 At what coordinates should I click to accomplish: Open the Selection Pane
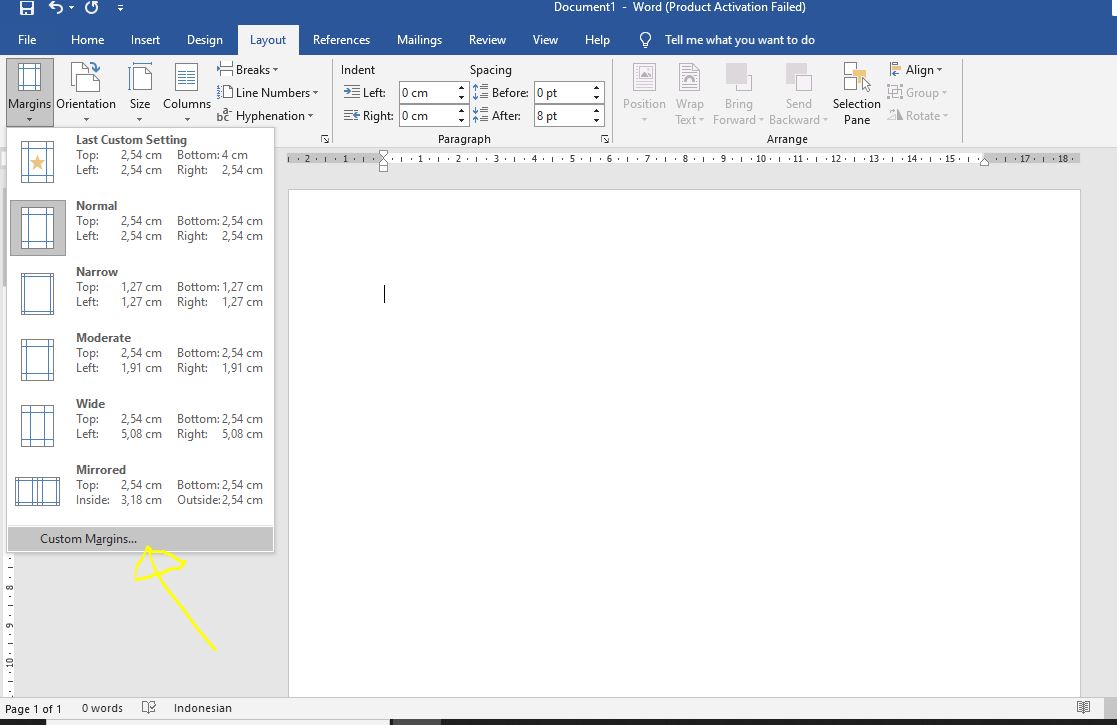pos(856,92)
